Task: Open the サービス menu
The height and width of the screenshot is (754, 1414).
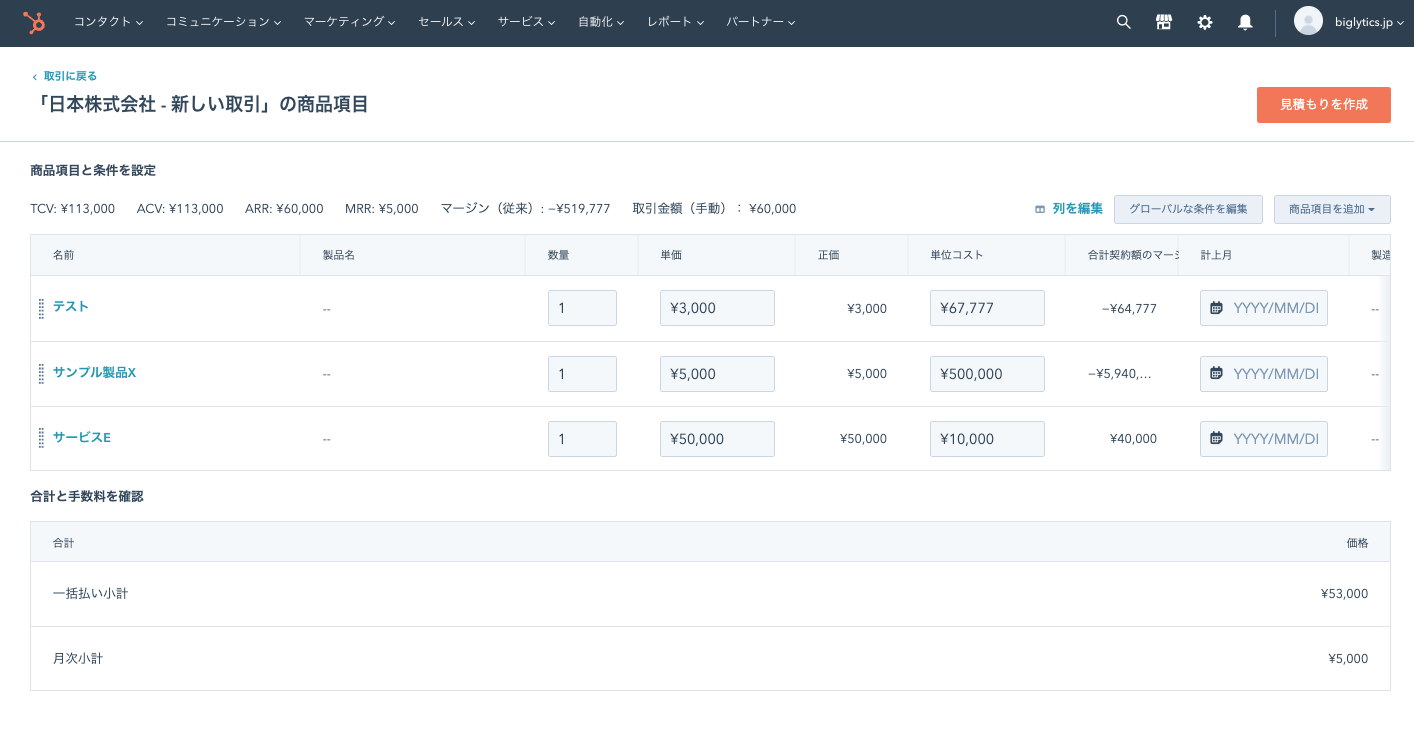Action: pos(526,22)
